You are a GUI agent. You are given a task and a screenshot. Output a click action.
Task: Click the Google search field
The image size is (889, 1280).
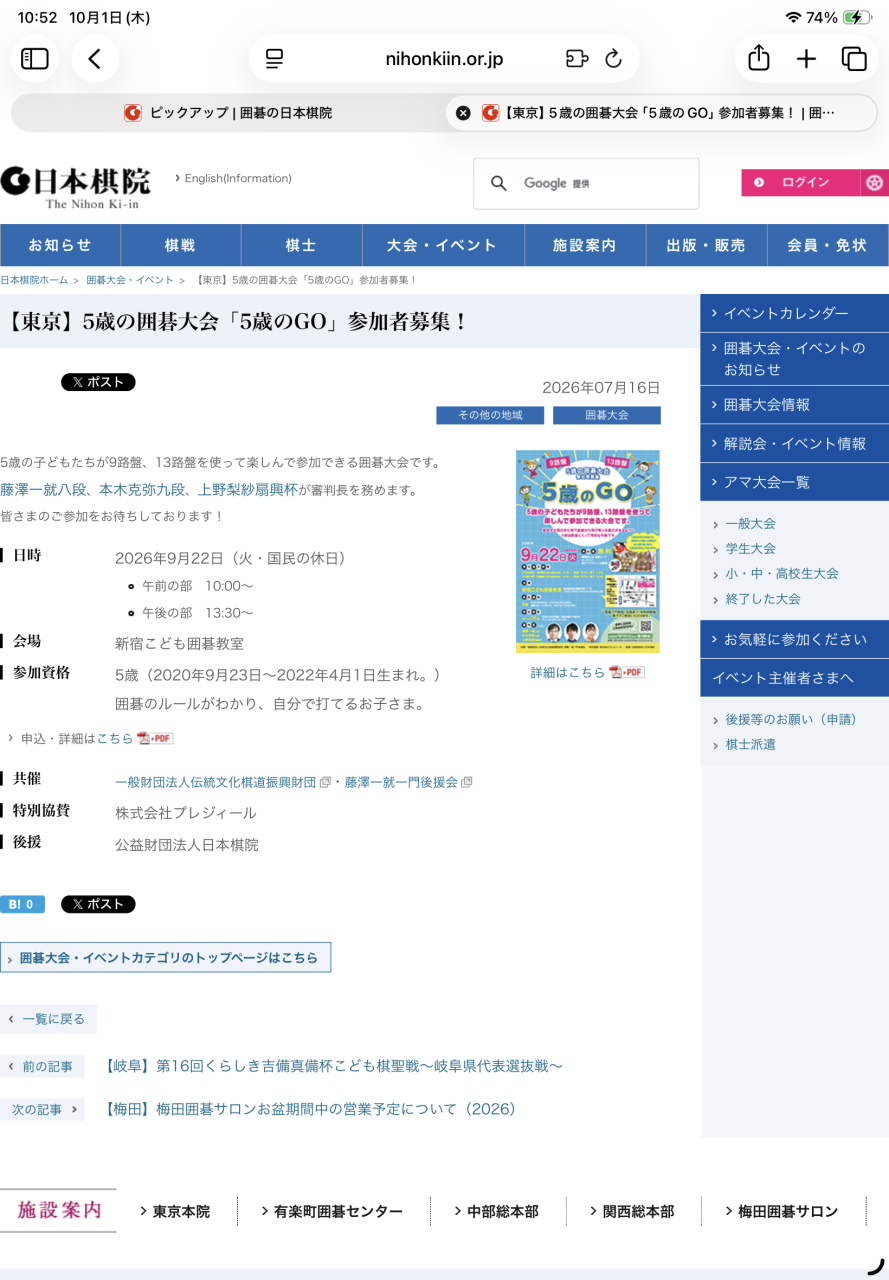point(586,183)
